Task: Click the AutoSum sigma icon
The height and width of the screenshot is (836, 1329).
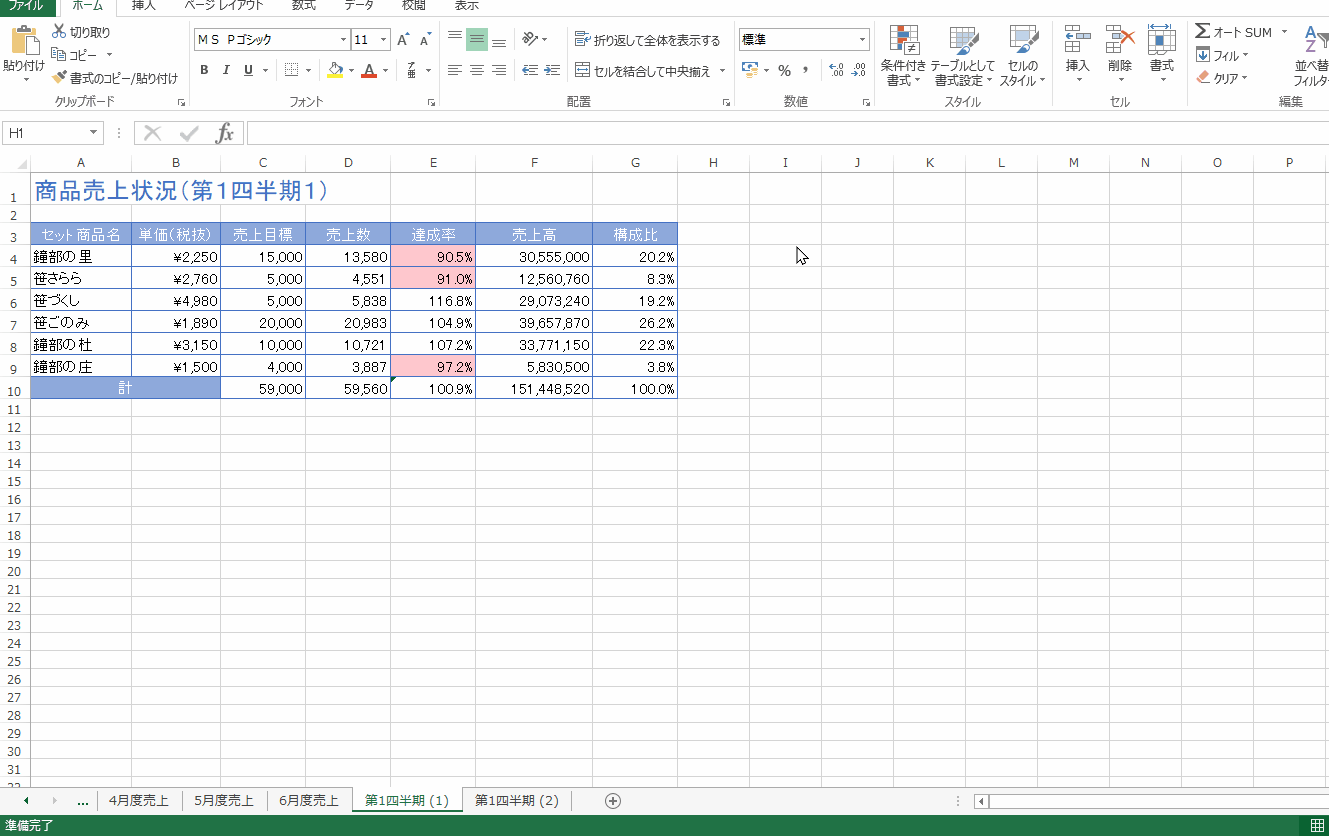Action: pos(1203,32)
